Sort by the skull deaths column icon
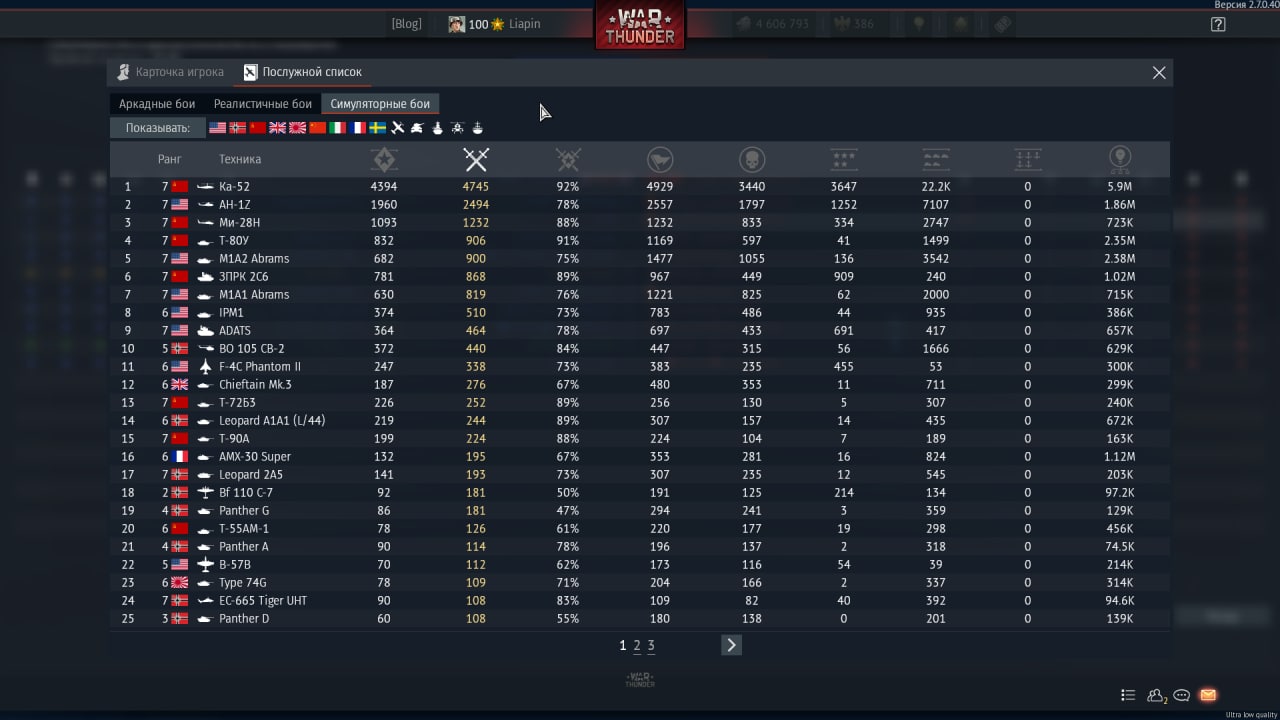The height and width of the screenshot is (720, 1280). [x=752, y=159]
